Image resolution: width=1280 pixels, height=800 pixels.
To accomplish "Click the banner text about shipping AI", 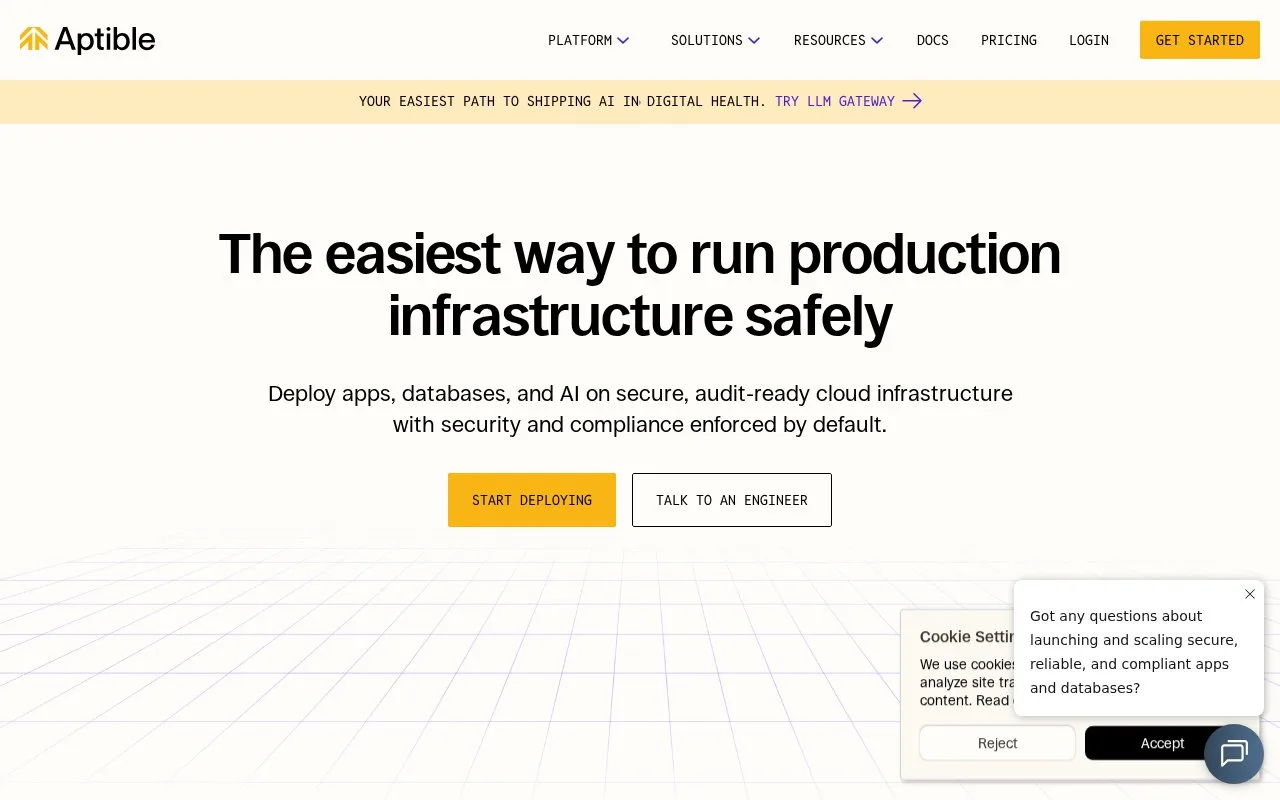I will point(563,101).
